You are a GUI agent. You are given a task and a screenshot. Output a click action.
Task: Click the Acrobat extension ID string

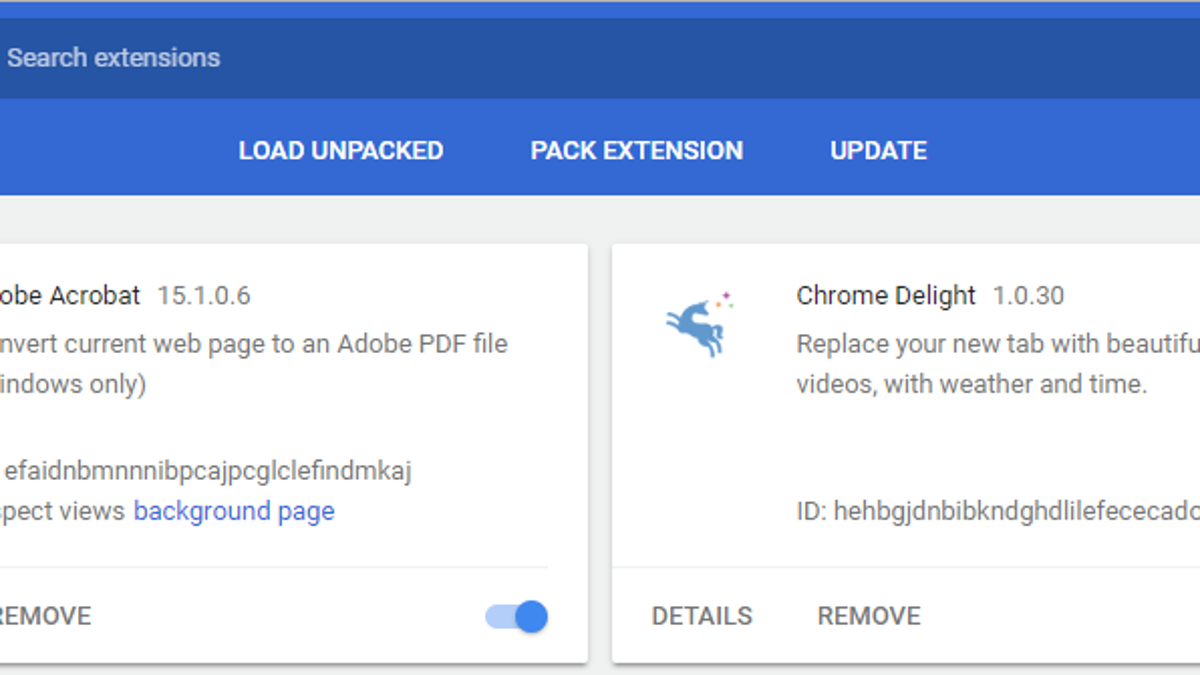pyautogui.click(x=208, y=471)
